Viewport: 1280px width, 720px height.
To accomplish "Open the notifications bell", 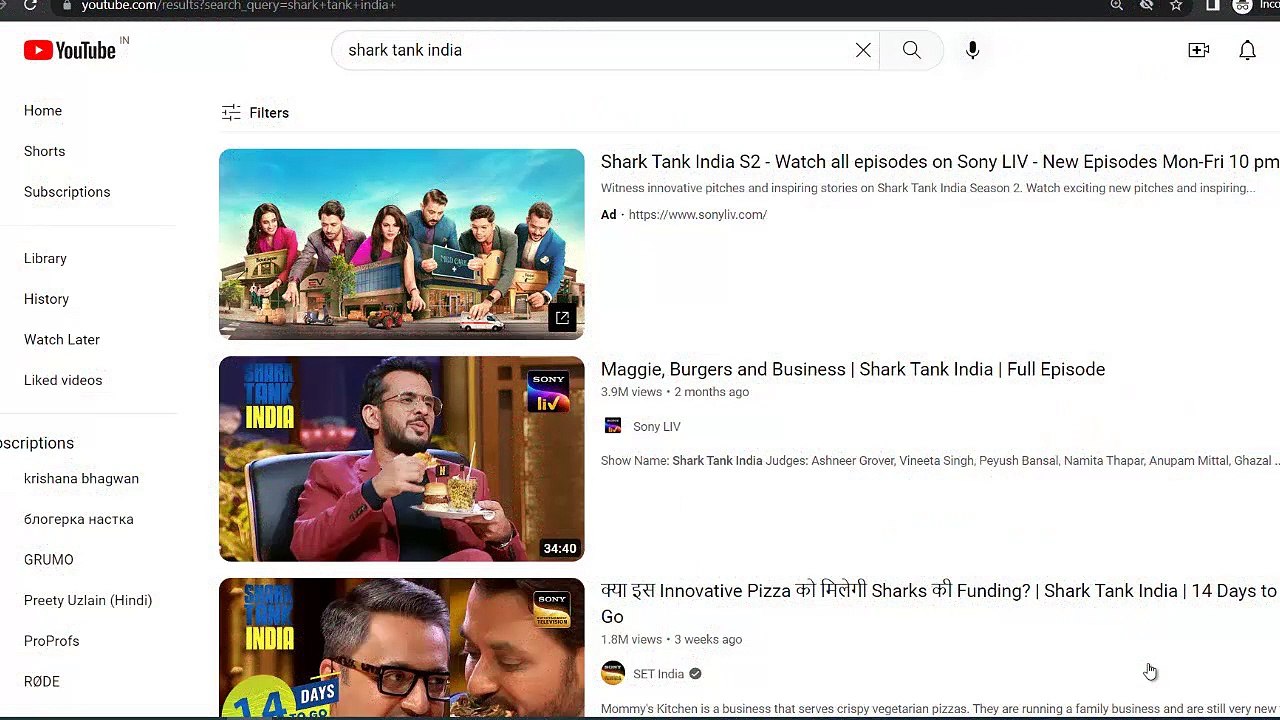I will point(1247,50).
